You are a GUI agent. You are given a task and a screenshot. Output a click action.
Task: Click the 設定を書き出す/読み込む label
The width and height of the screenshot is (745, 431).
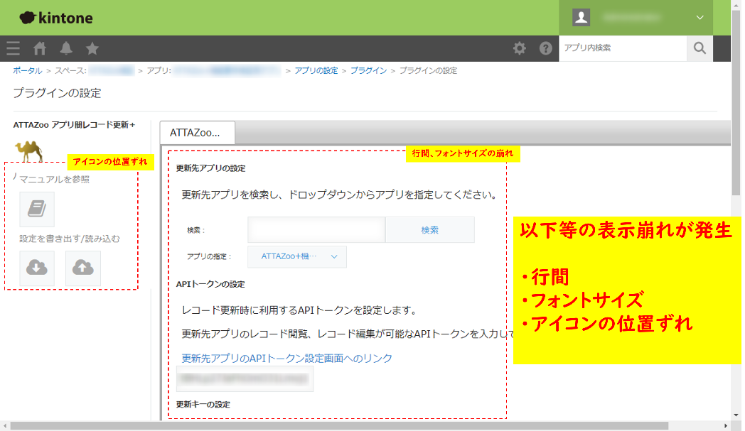tap(69, 239)
